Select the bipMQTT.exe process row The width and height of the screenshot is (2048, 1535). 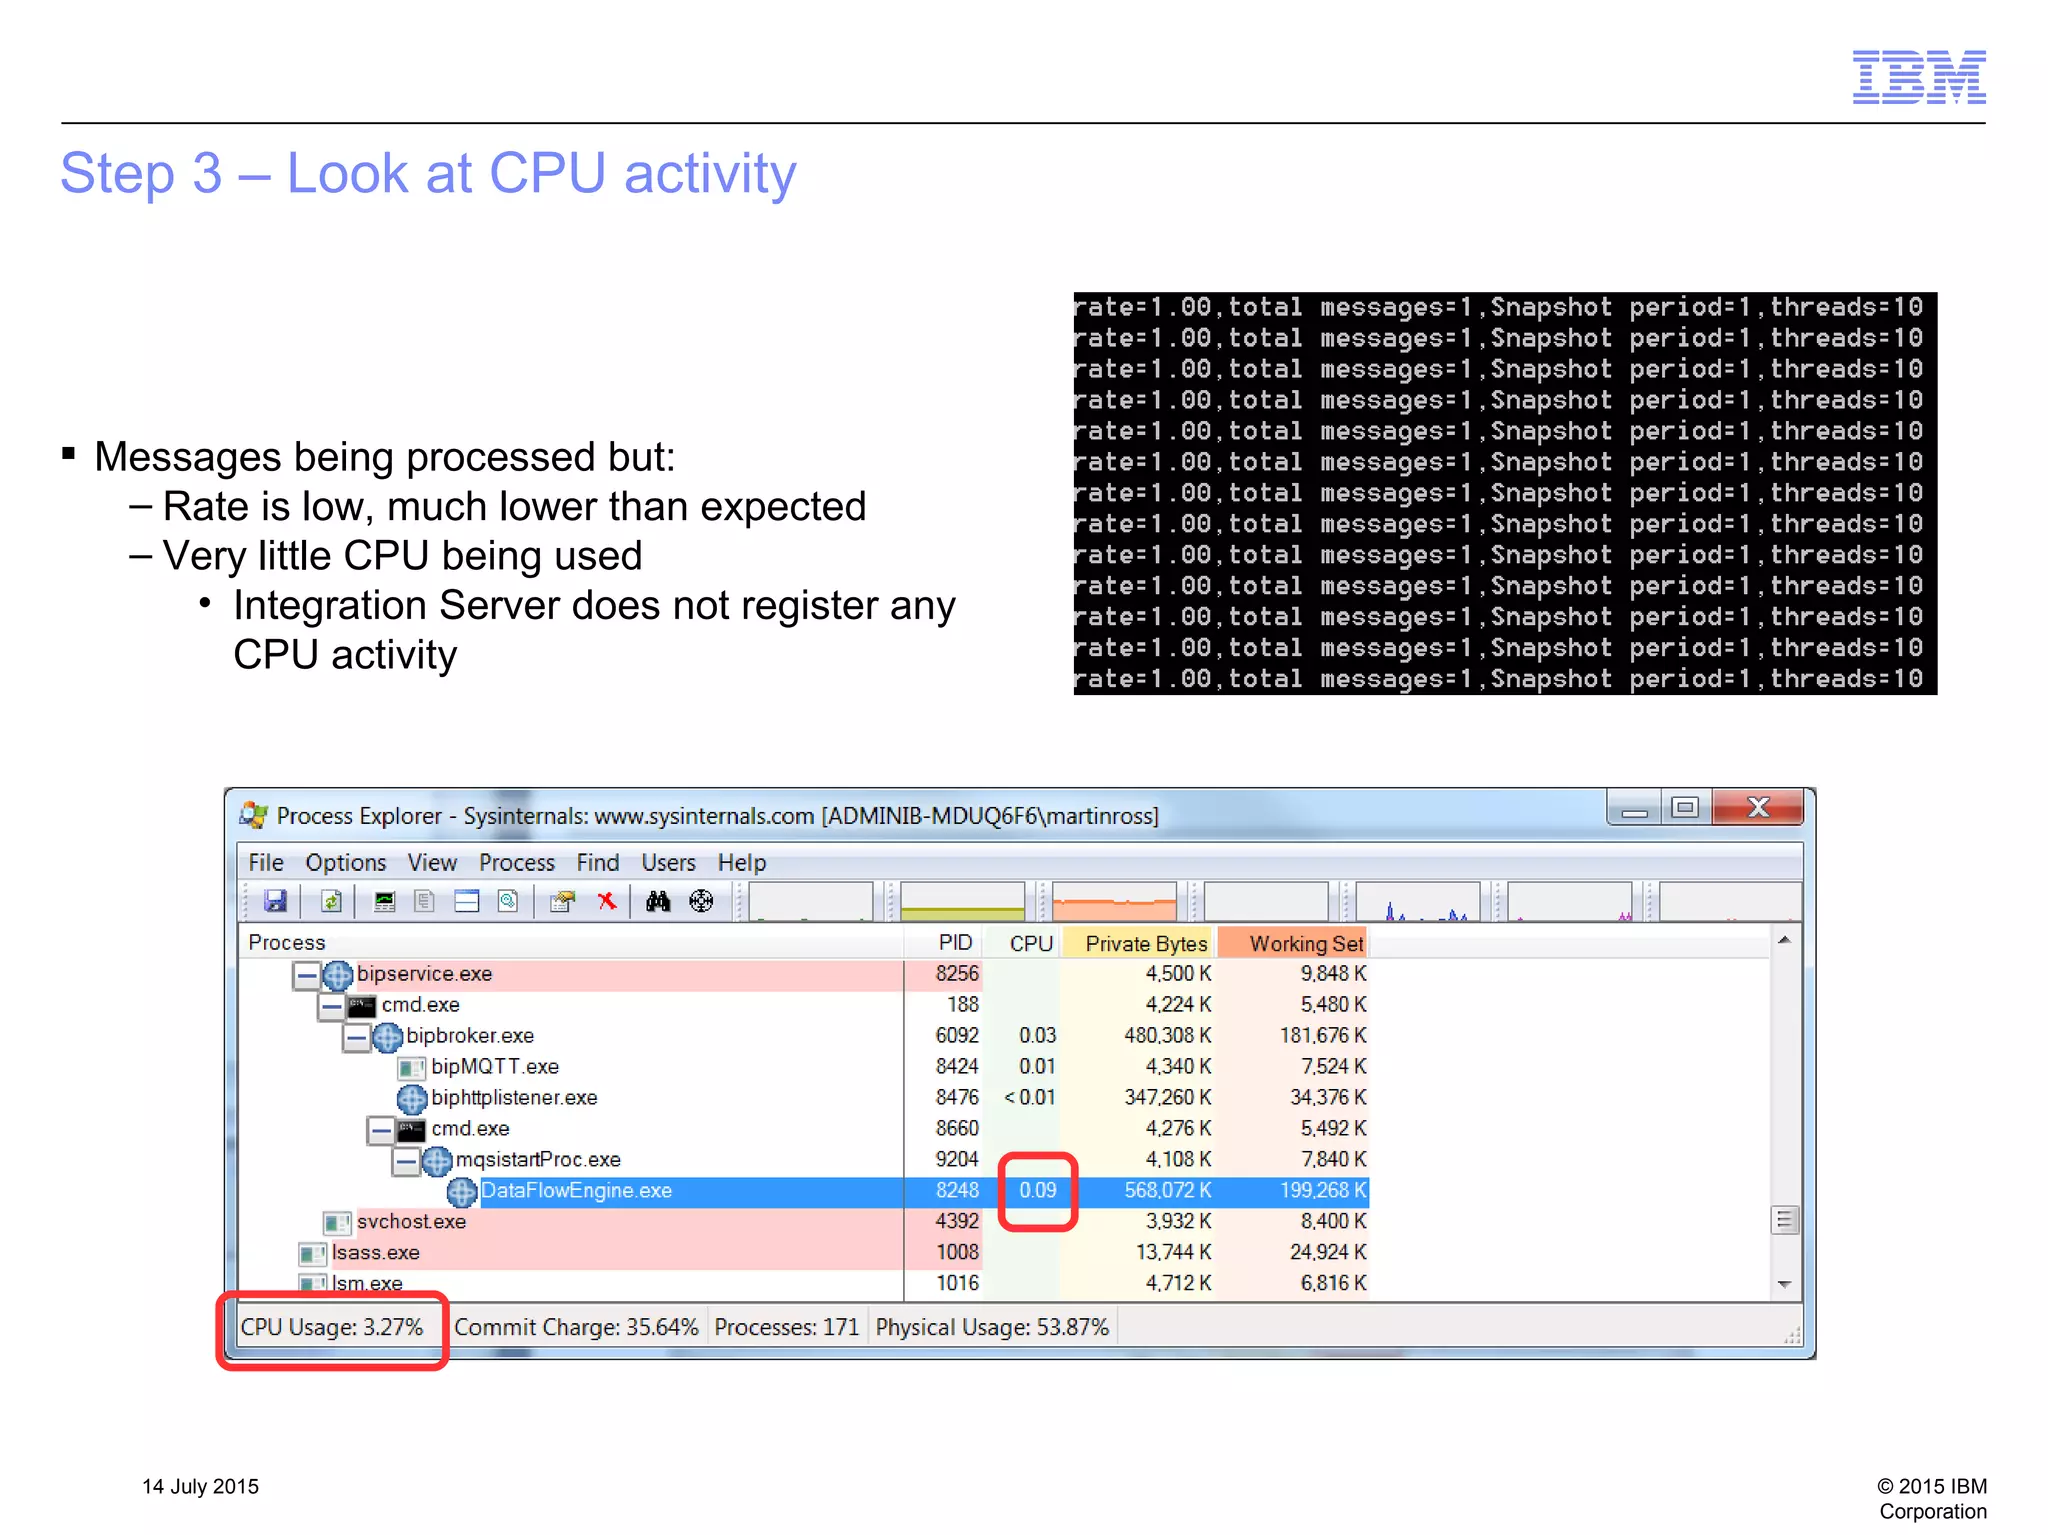pyautogui.click(x=804, y=1067)
